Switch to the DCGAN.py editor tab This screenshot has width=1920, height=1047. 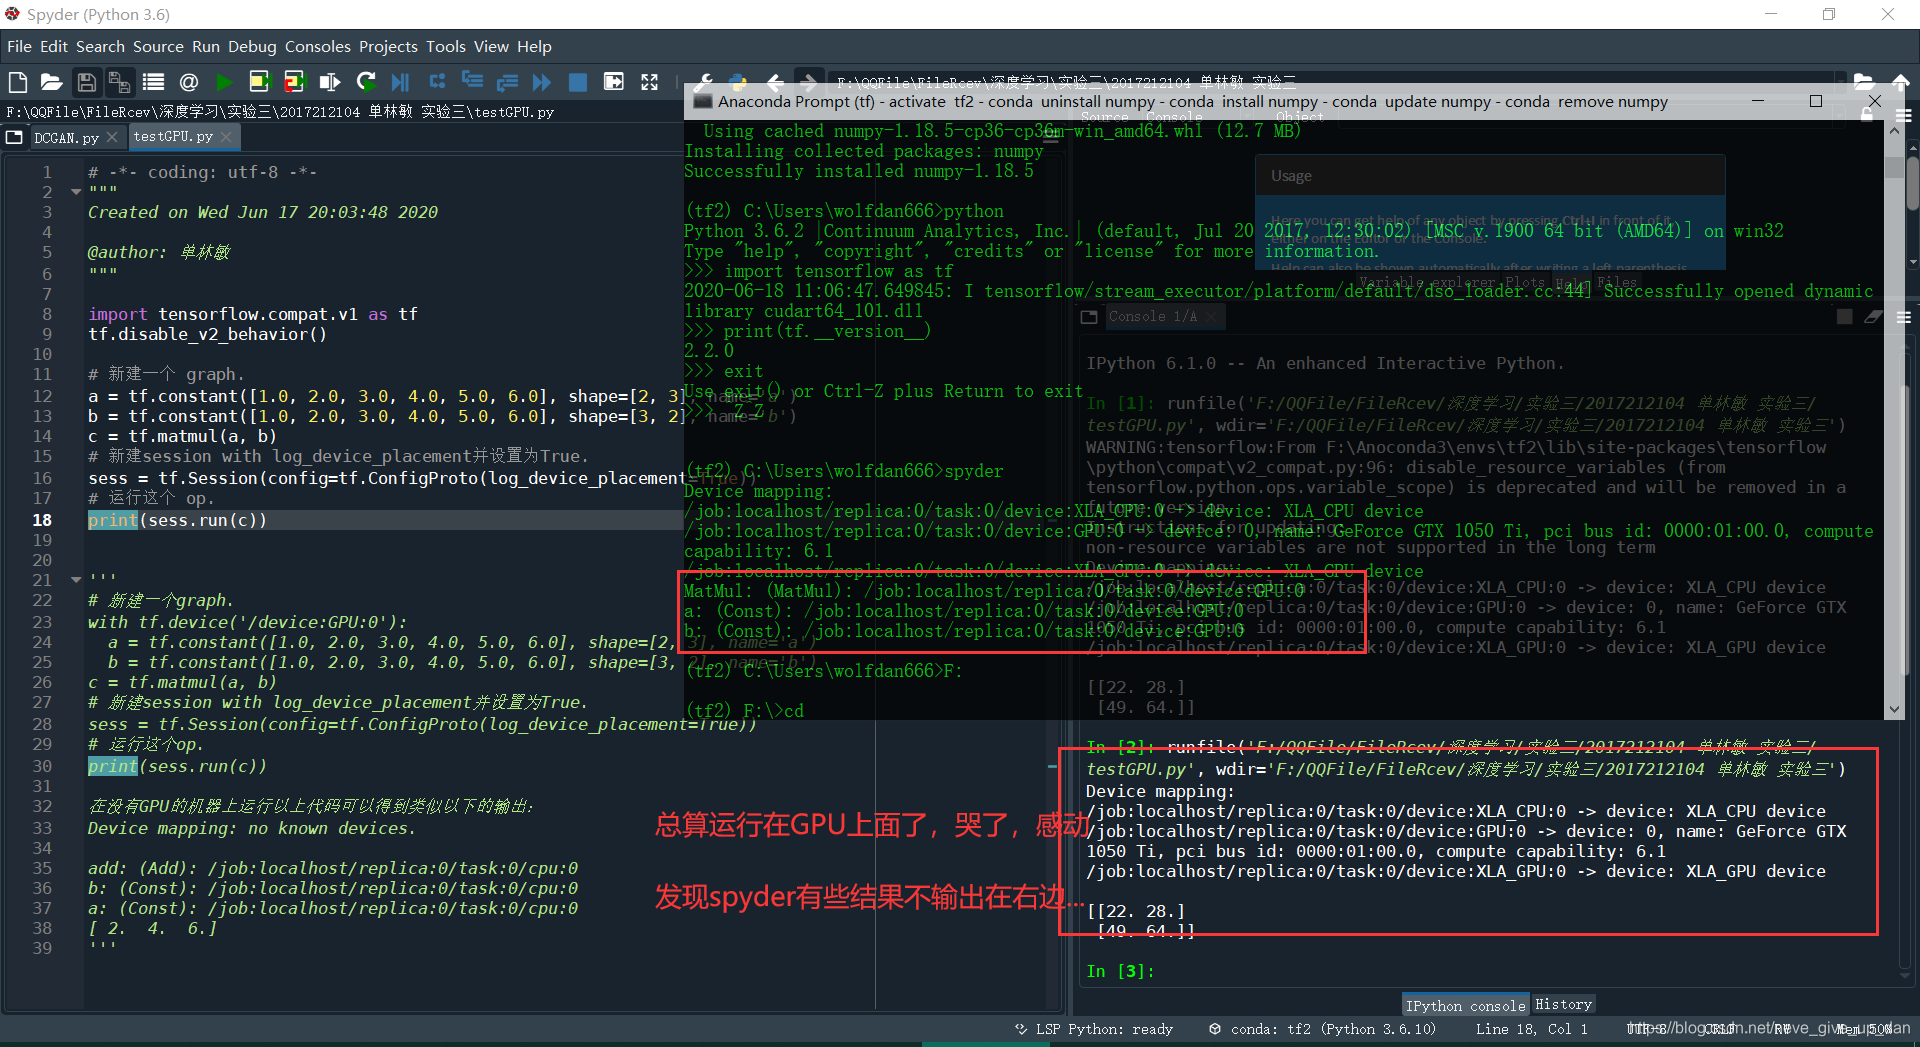pos(66,138)
